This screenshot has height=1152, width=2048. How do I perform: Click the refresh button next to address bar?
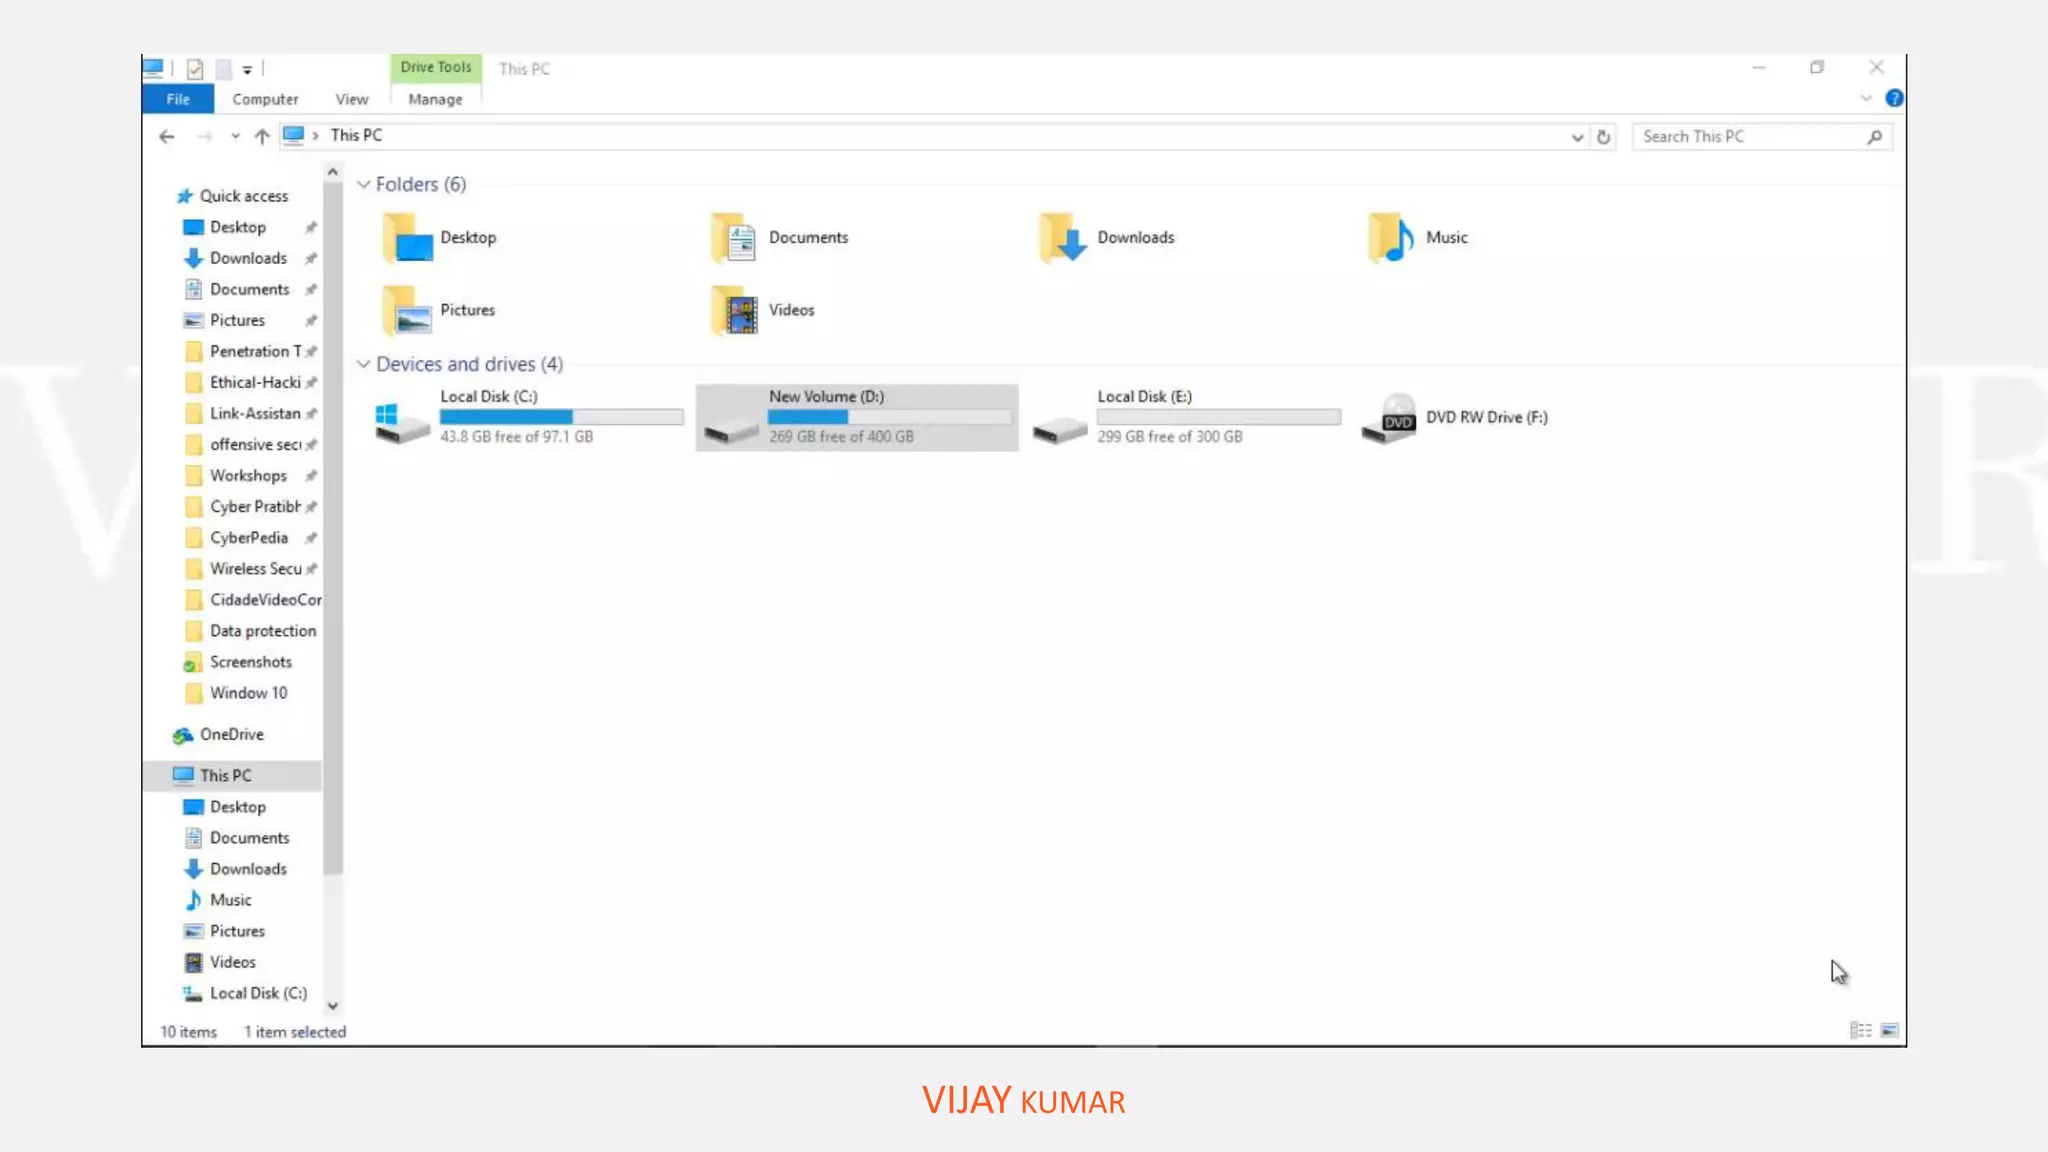coord(1604,137)
